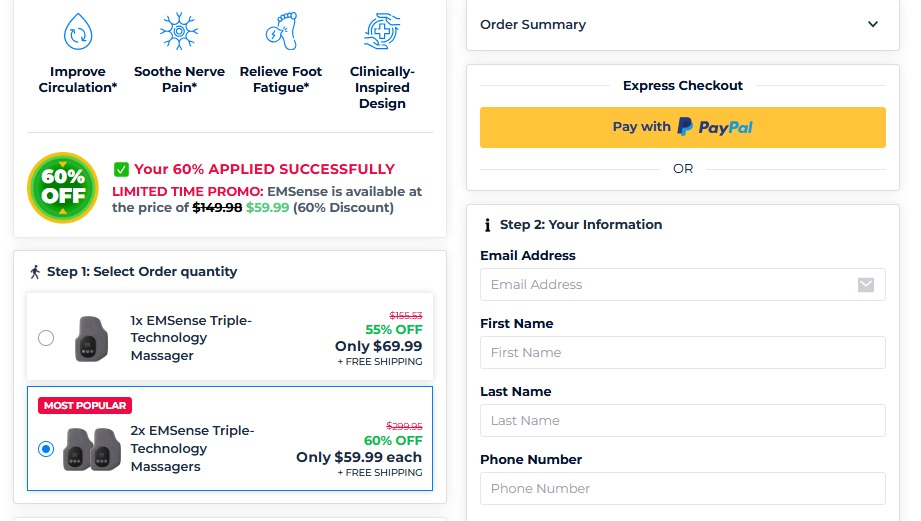Click the Soothe Nerve Pain icon
The image size is (921, 521).
point(179,32)
